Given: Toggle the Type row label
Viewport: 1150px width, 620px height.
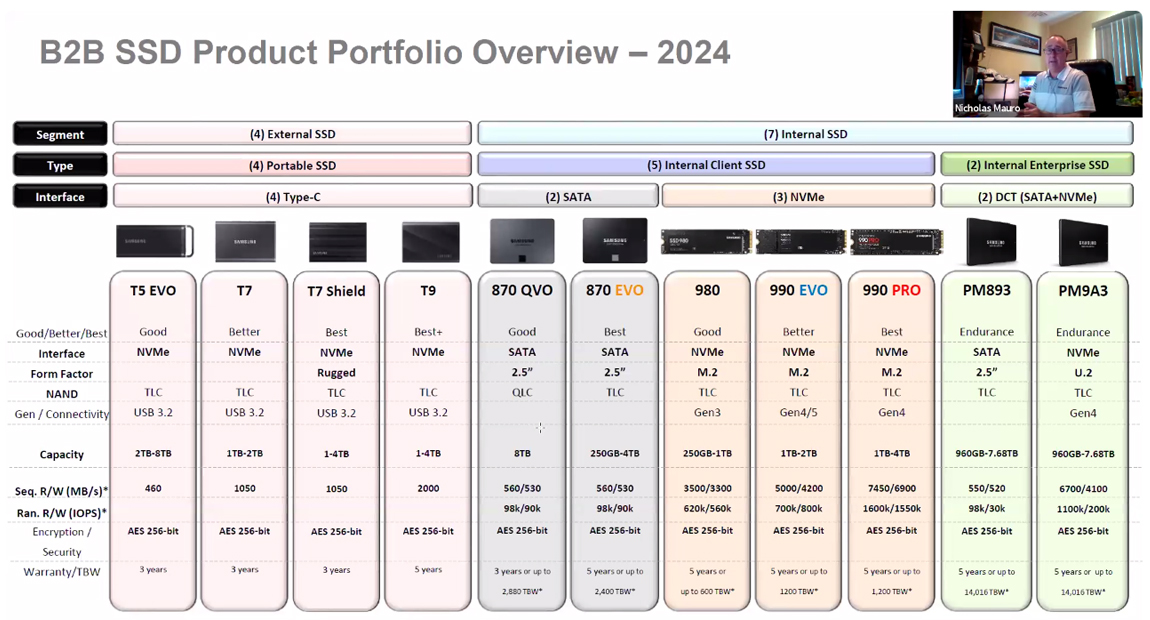Looking at the screenshot, I should [x=59, y=164].
